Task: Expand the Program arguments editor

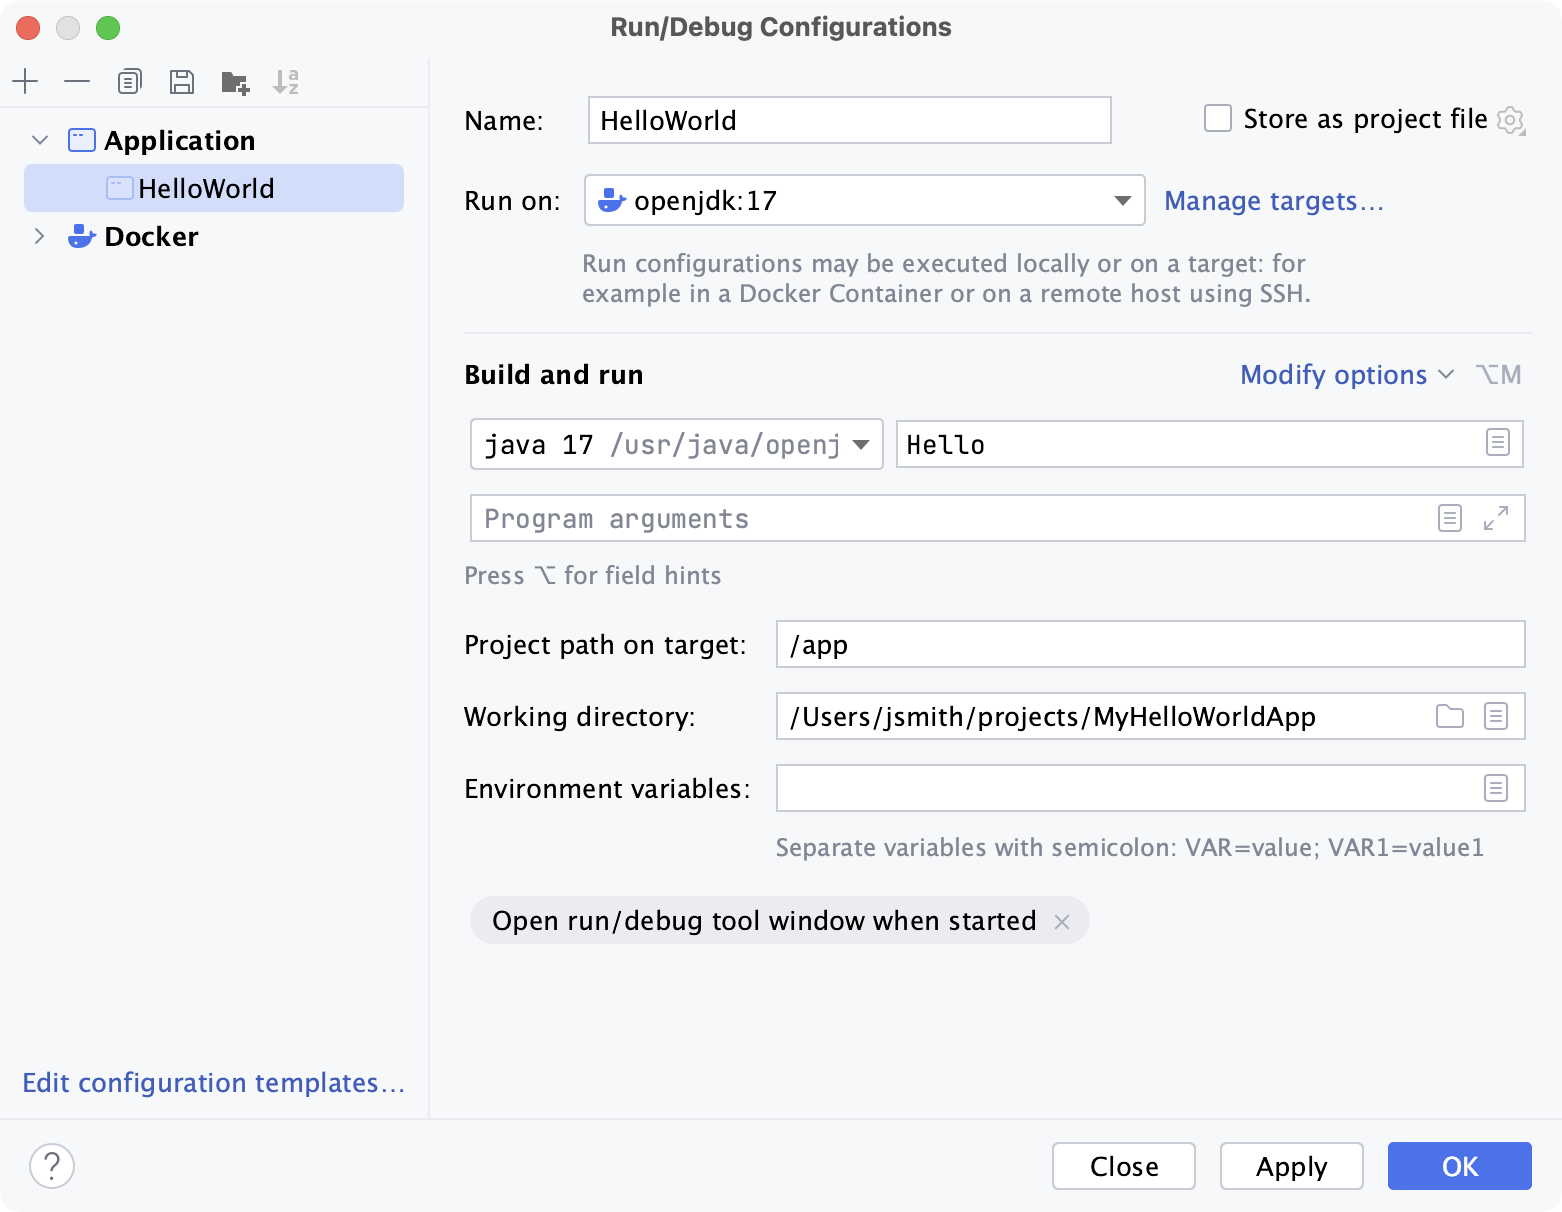Action: (1495, 518)
